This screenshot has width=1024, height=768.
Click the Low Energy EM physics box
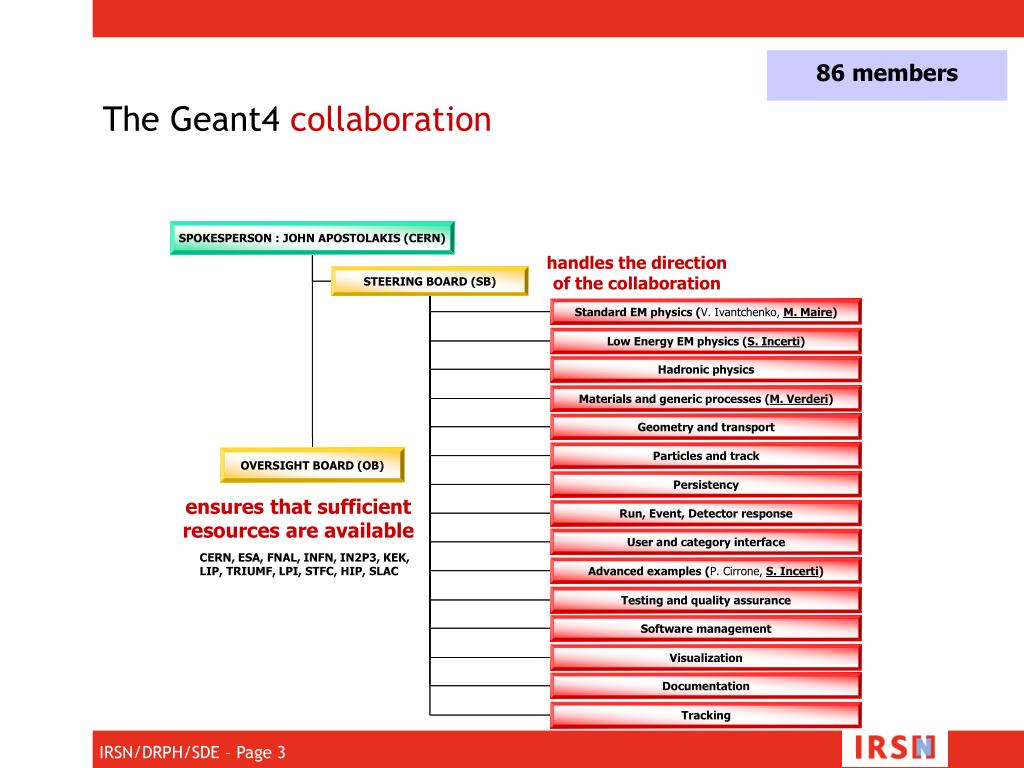coord(706,341)
